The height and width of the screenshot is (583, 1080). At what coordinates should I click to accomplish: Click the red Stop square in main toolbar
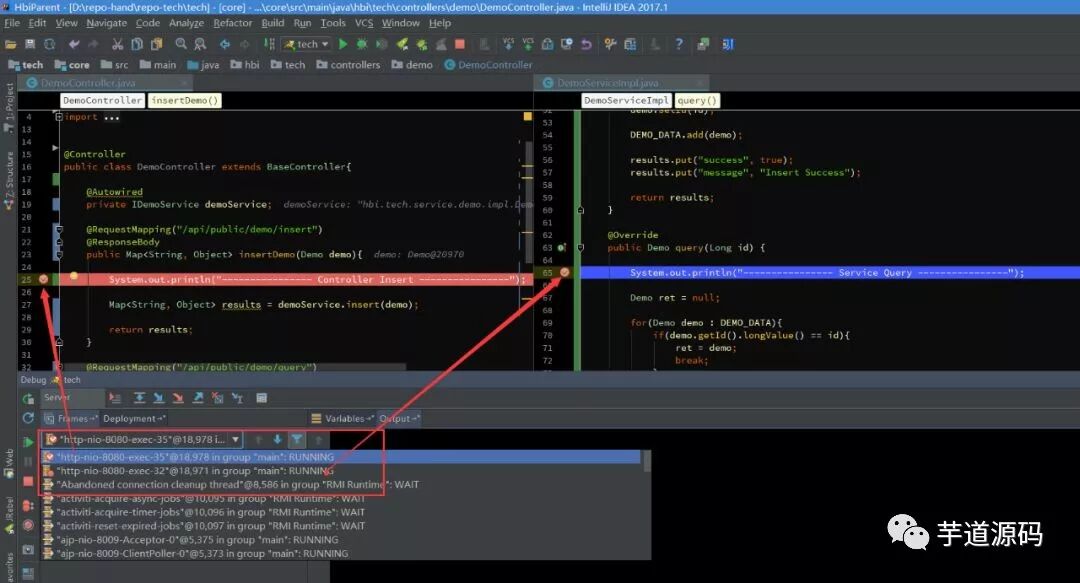click(459, 44)
